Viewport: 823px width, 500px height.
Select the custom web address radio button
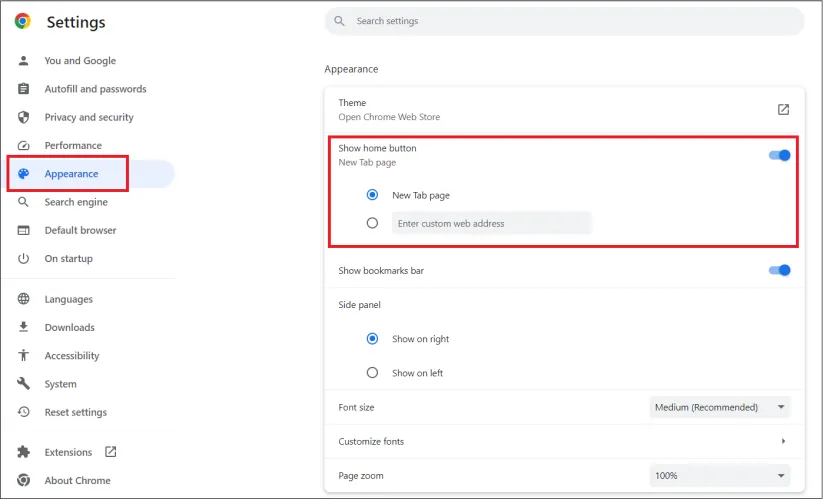tap(372, 223)
